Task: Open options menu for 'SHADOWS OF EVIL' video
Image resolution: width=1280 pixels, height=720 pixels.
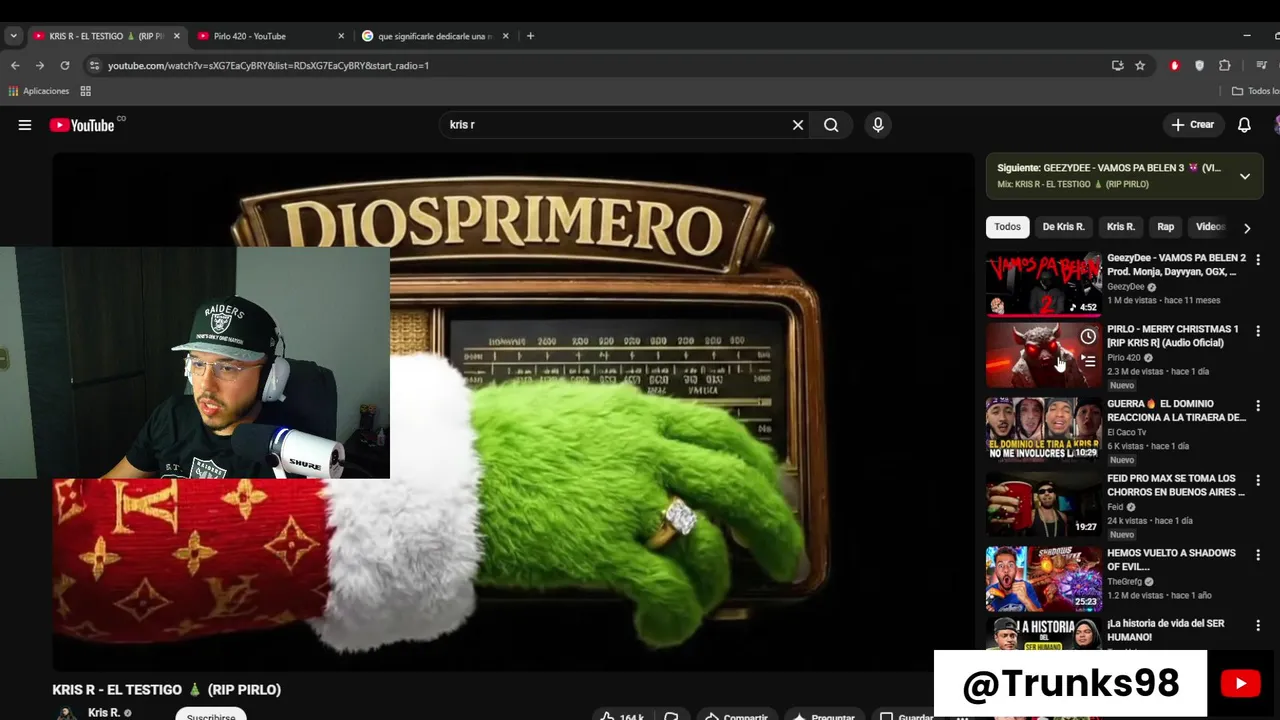Action: point(1258,555)
